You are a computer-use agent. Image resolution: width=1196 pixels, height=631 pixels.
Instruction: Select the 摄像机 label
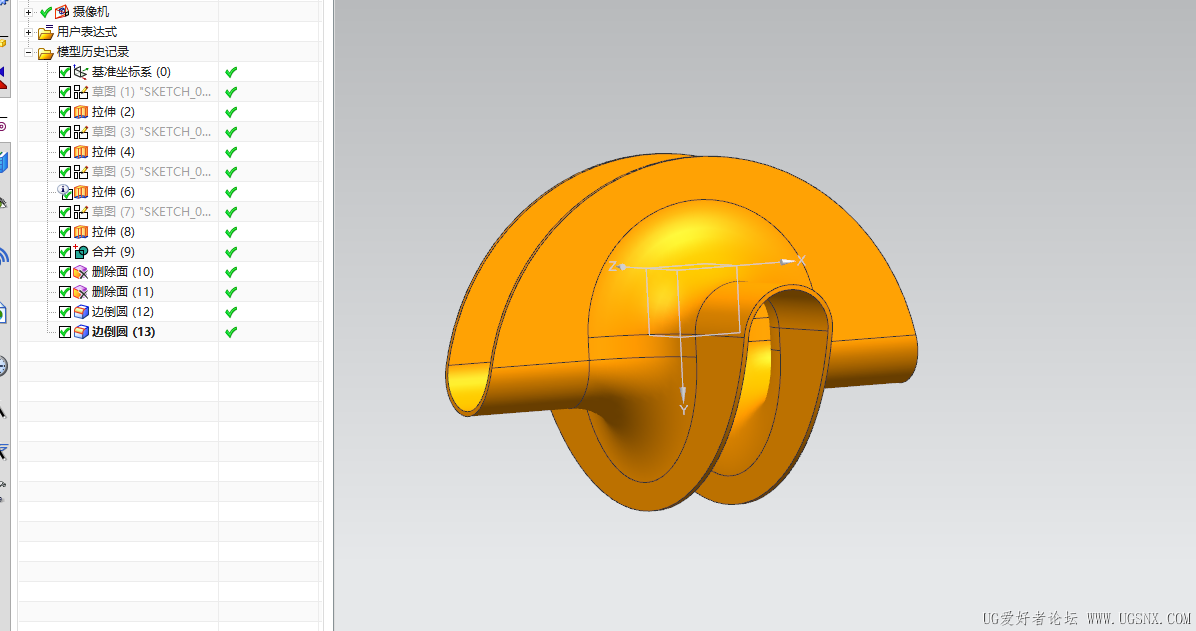91,11
